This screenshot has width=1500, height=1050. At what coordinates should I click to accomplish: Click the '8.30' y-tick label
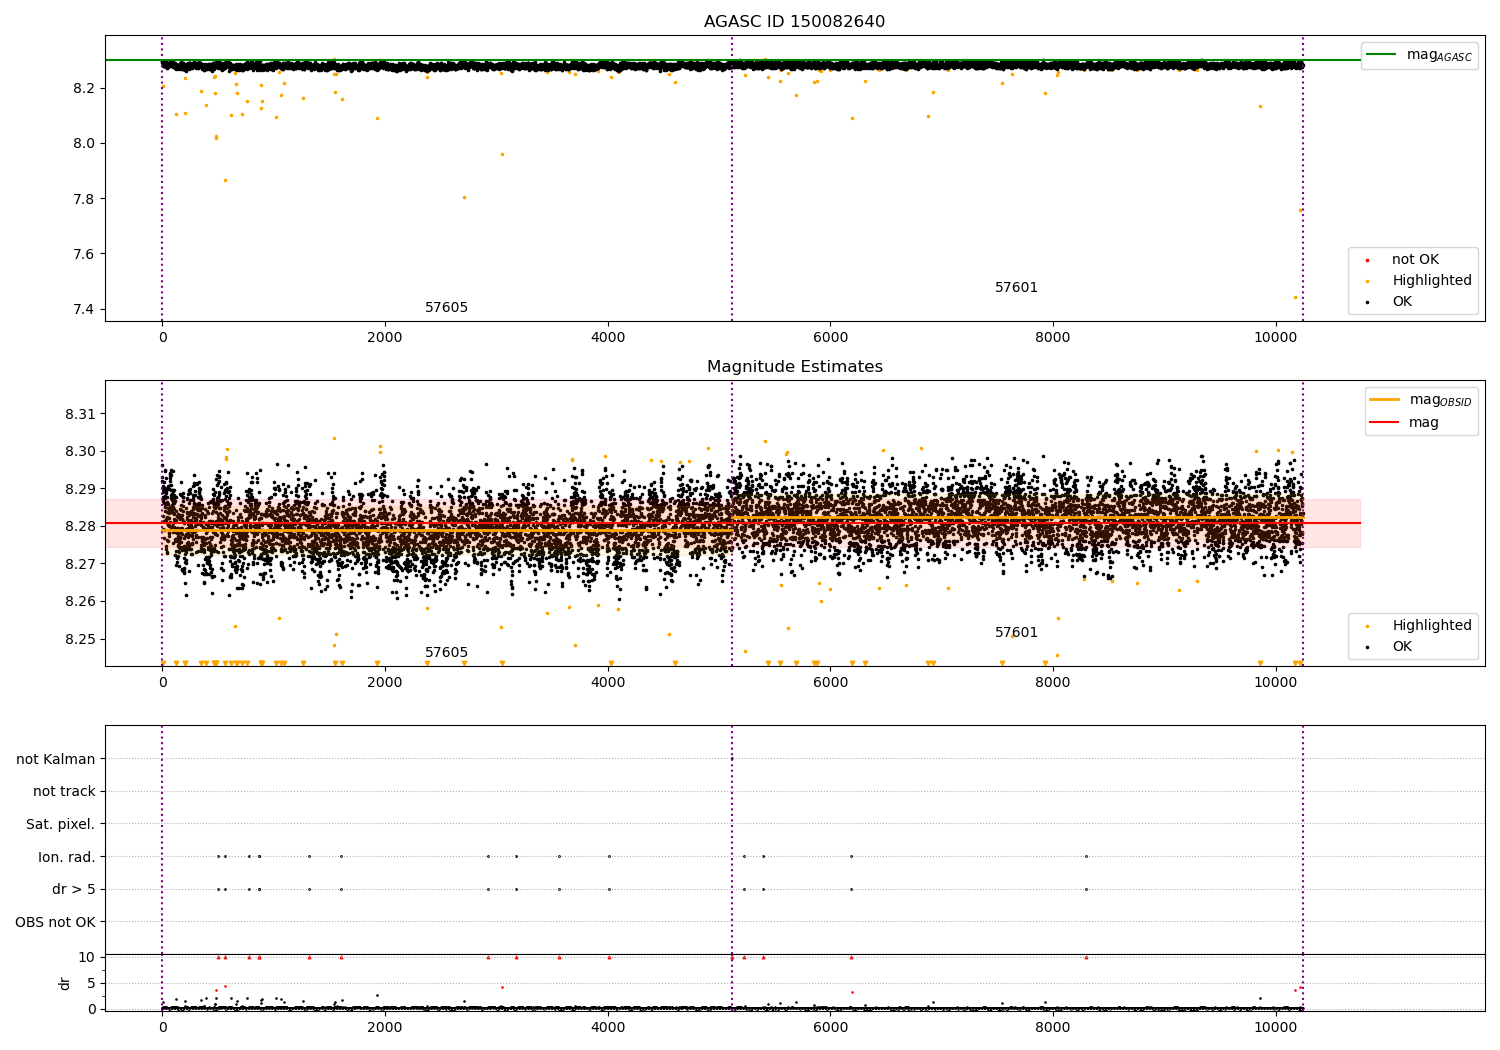pyautogui.click(x=80, y=452)
